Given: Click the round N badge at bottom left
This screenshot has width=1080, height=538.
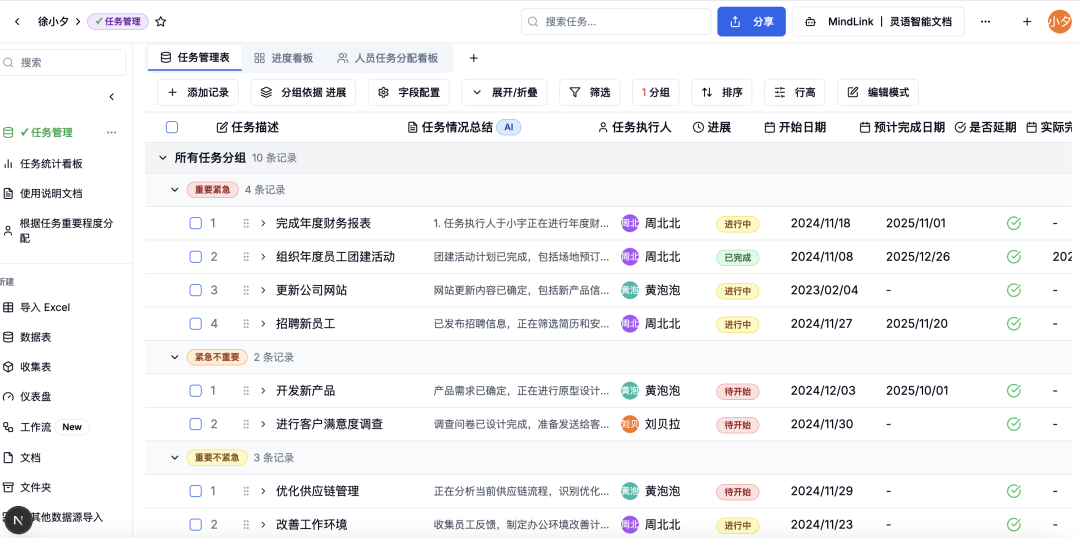Looking at the screenshot, I should [x=18, y=519].
